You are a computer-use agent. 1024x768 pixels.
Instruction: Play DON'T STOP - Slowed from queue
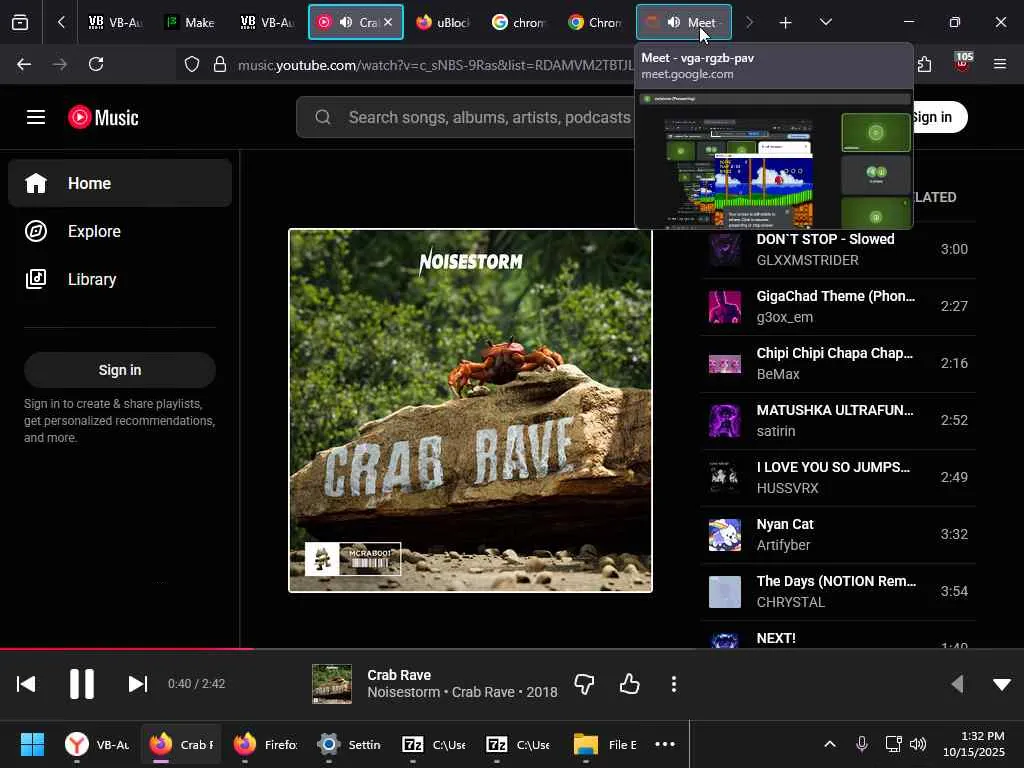pyautogui.click(x=839, y=249)
